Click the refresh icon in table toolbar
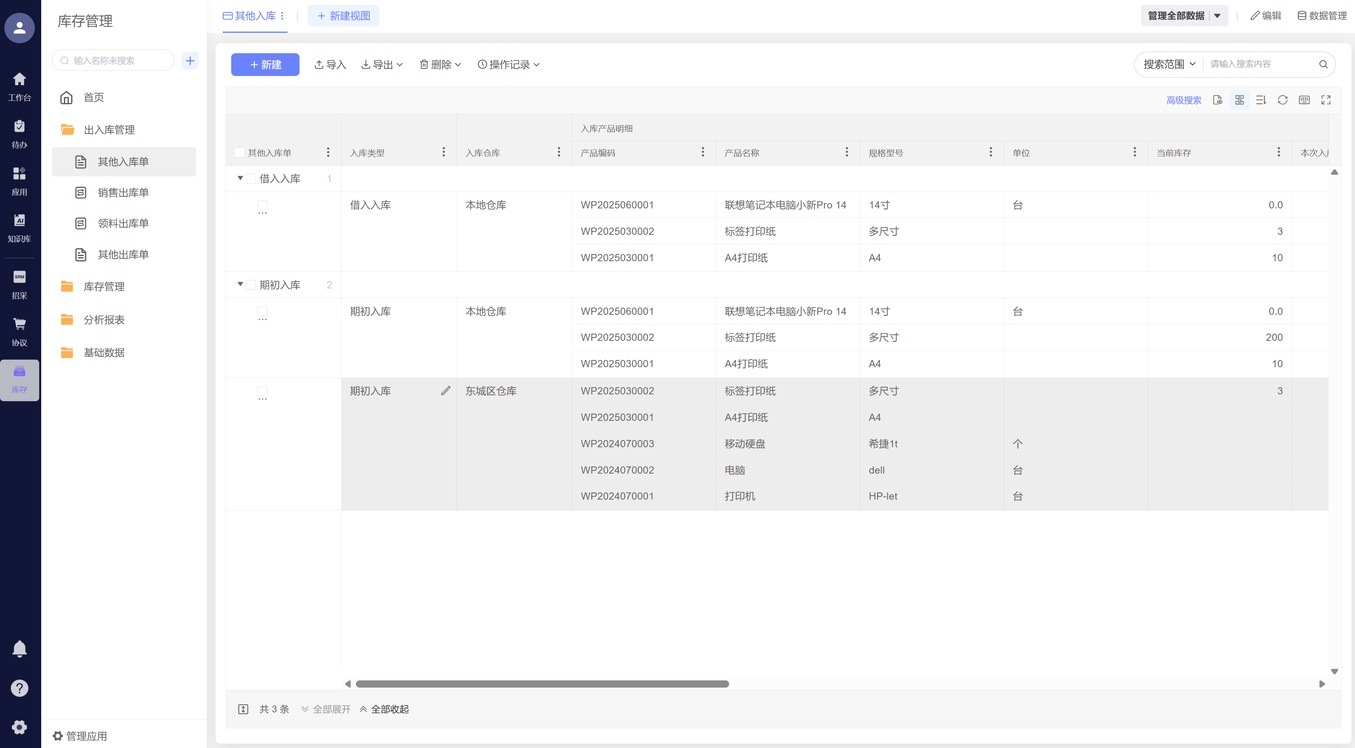The height and width of the screenshot is (748, 1355). (x=1282, y=100)
